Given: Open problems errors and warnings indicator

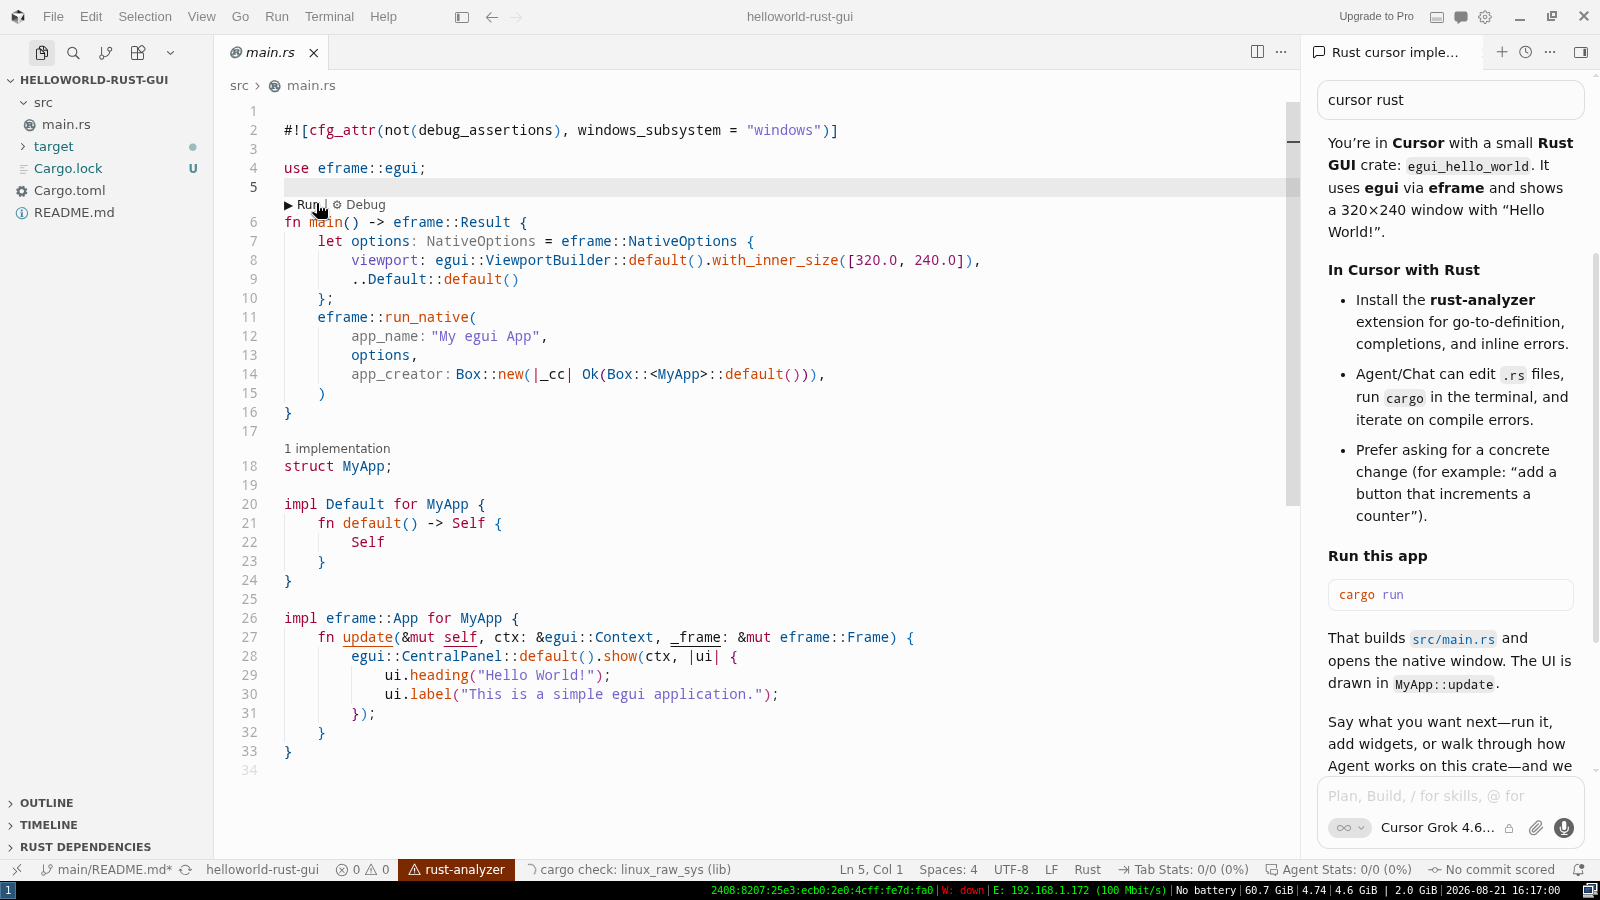Looking at the screenshot, I should [x=362, y=870].
